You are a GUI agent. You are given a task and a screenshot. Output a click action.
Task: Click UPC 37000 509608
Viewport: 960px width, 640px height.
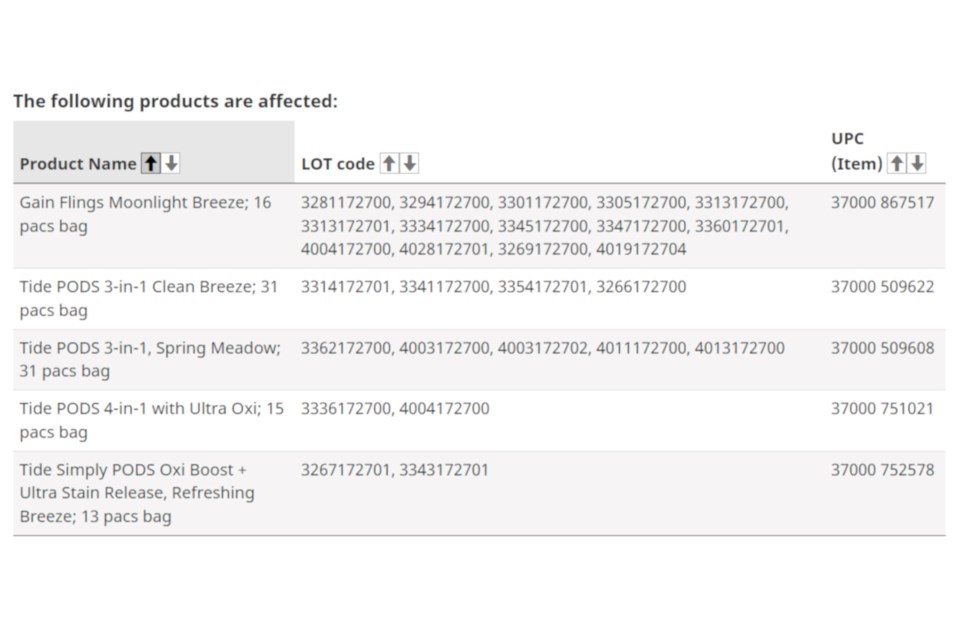(882, 348)
